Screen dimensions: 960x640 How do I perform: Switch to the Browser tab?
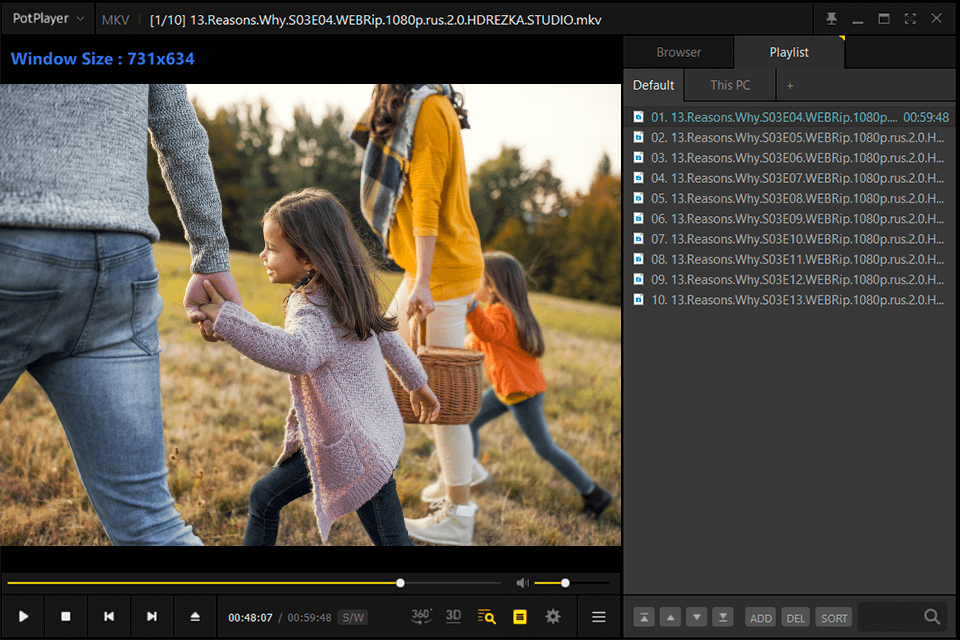[x=678, y=51]
